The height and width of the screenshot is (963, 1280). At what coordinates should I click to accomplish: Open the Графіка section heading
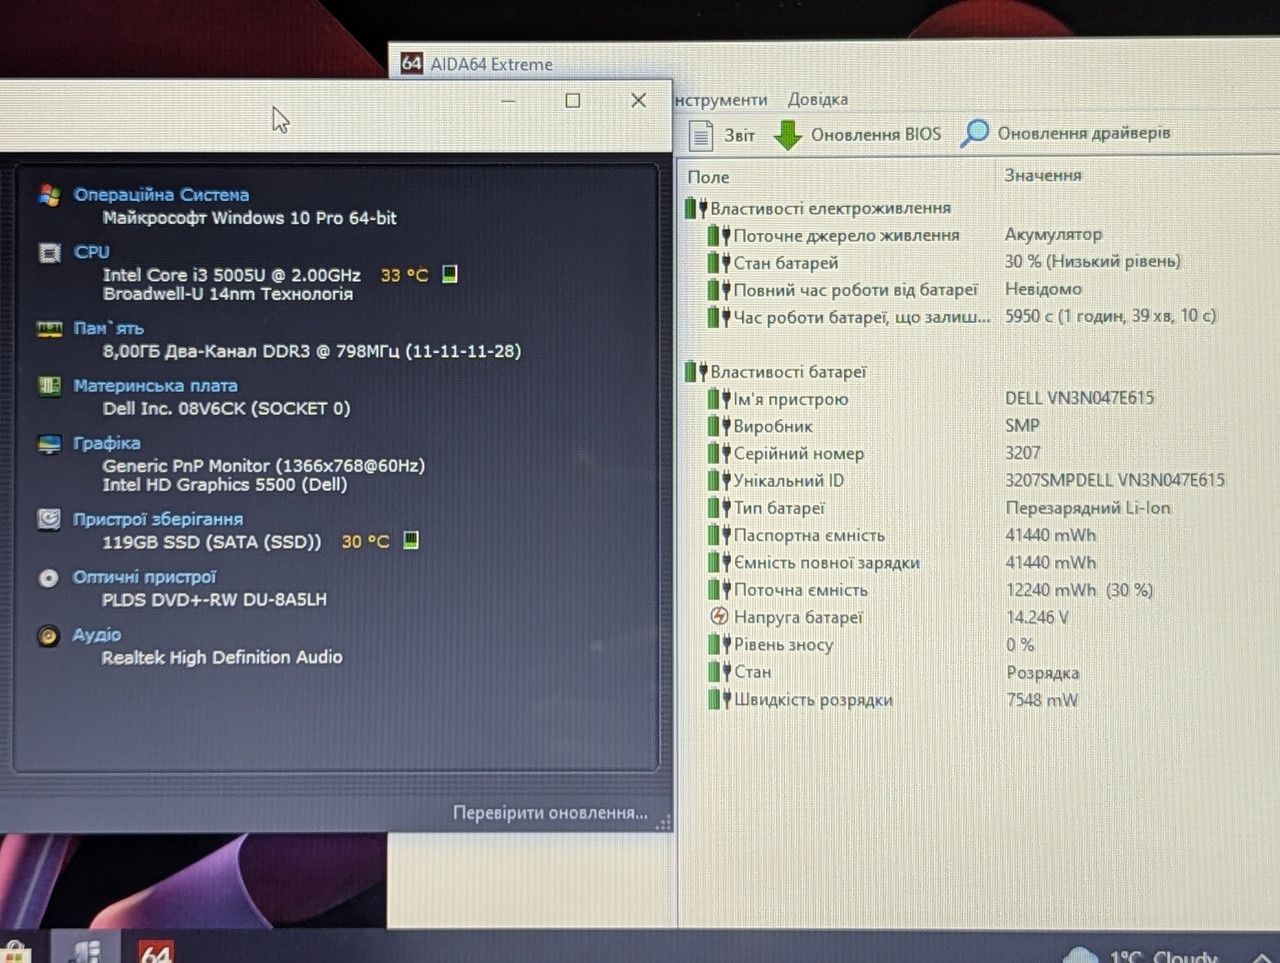coord(107,443)
